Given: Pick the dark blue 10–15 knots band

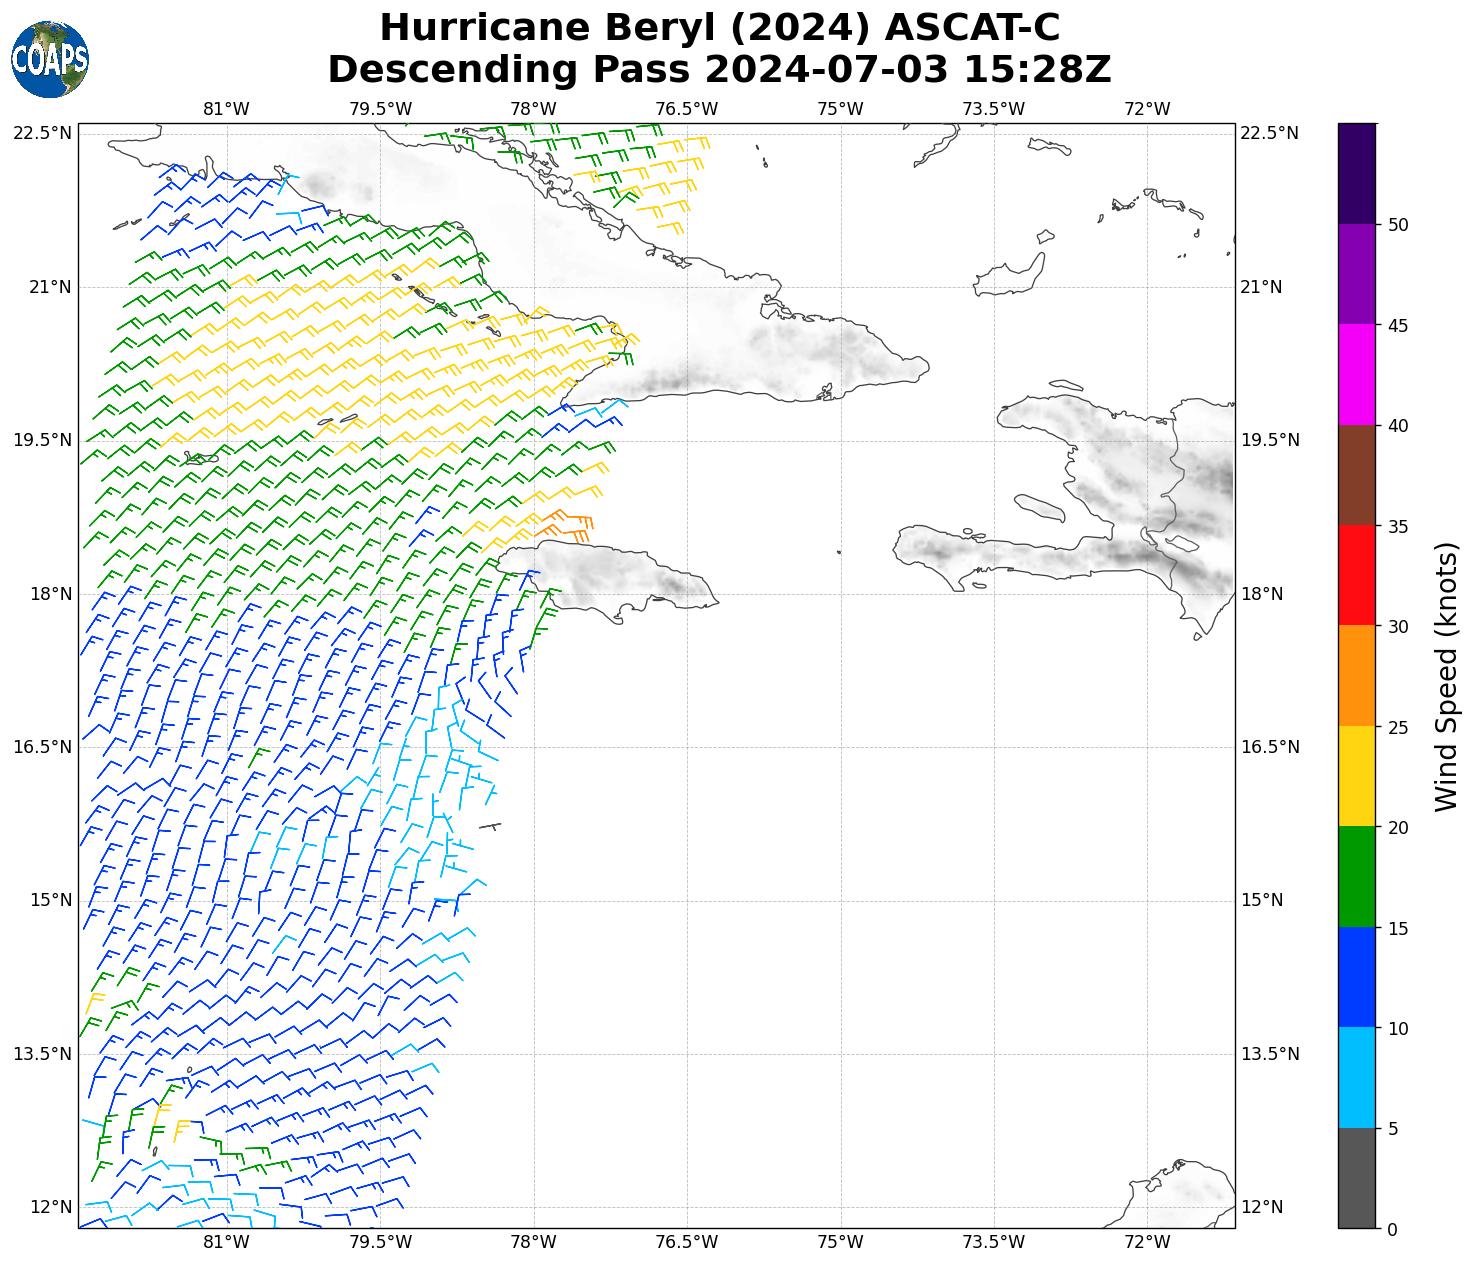Looking at the screenshot, I should click(1356, 977).
